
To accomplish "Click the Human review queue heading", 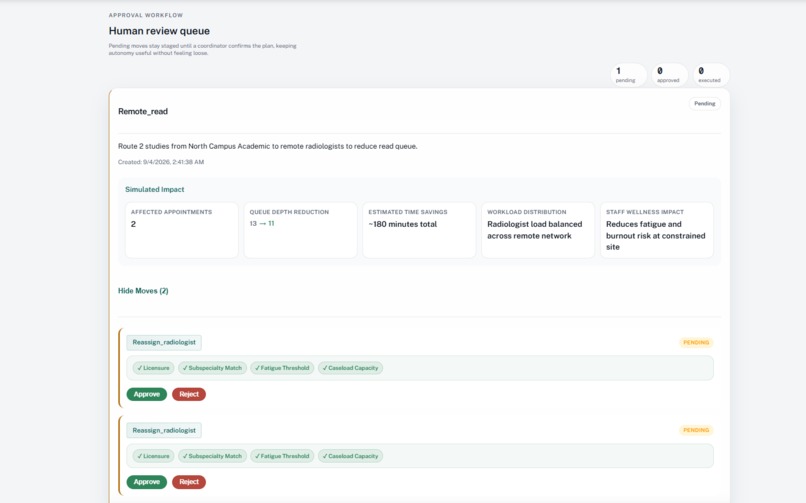I will [159, 31].
